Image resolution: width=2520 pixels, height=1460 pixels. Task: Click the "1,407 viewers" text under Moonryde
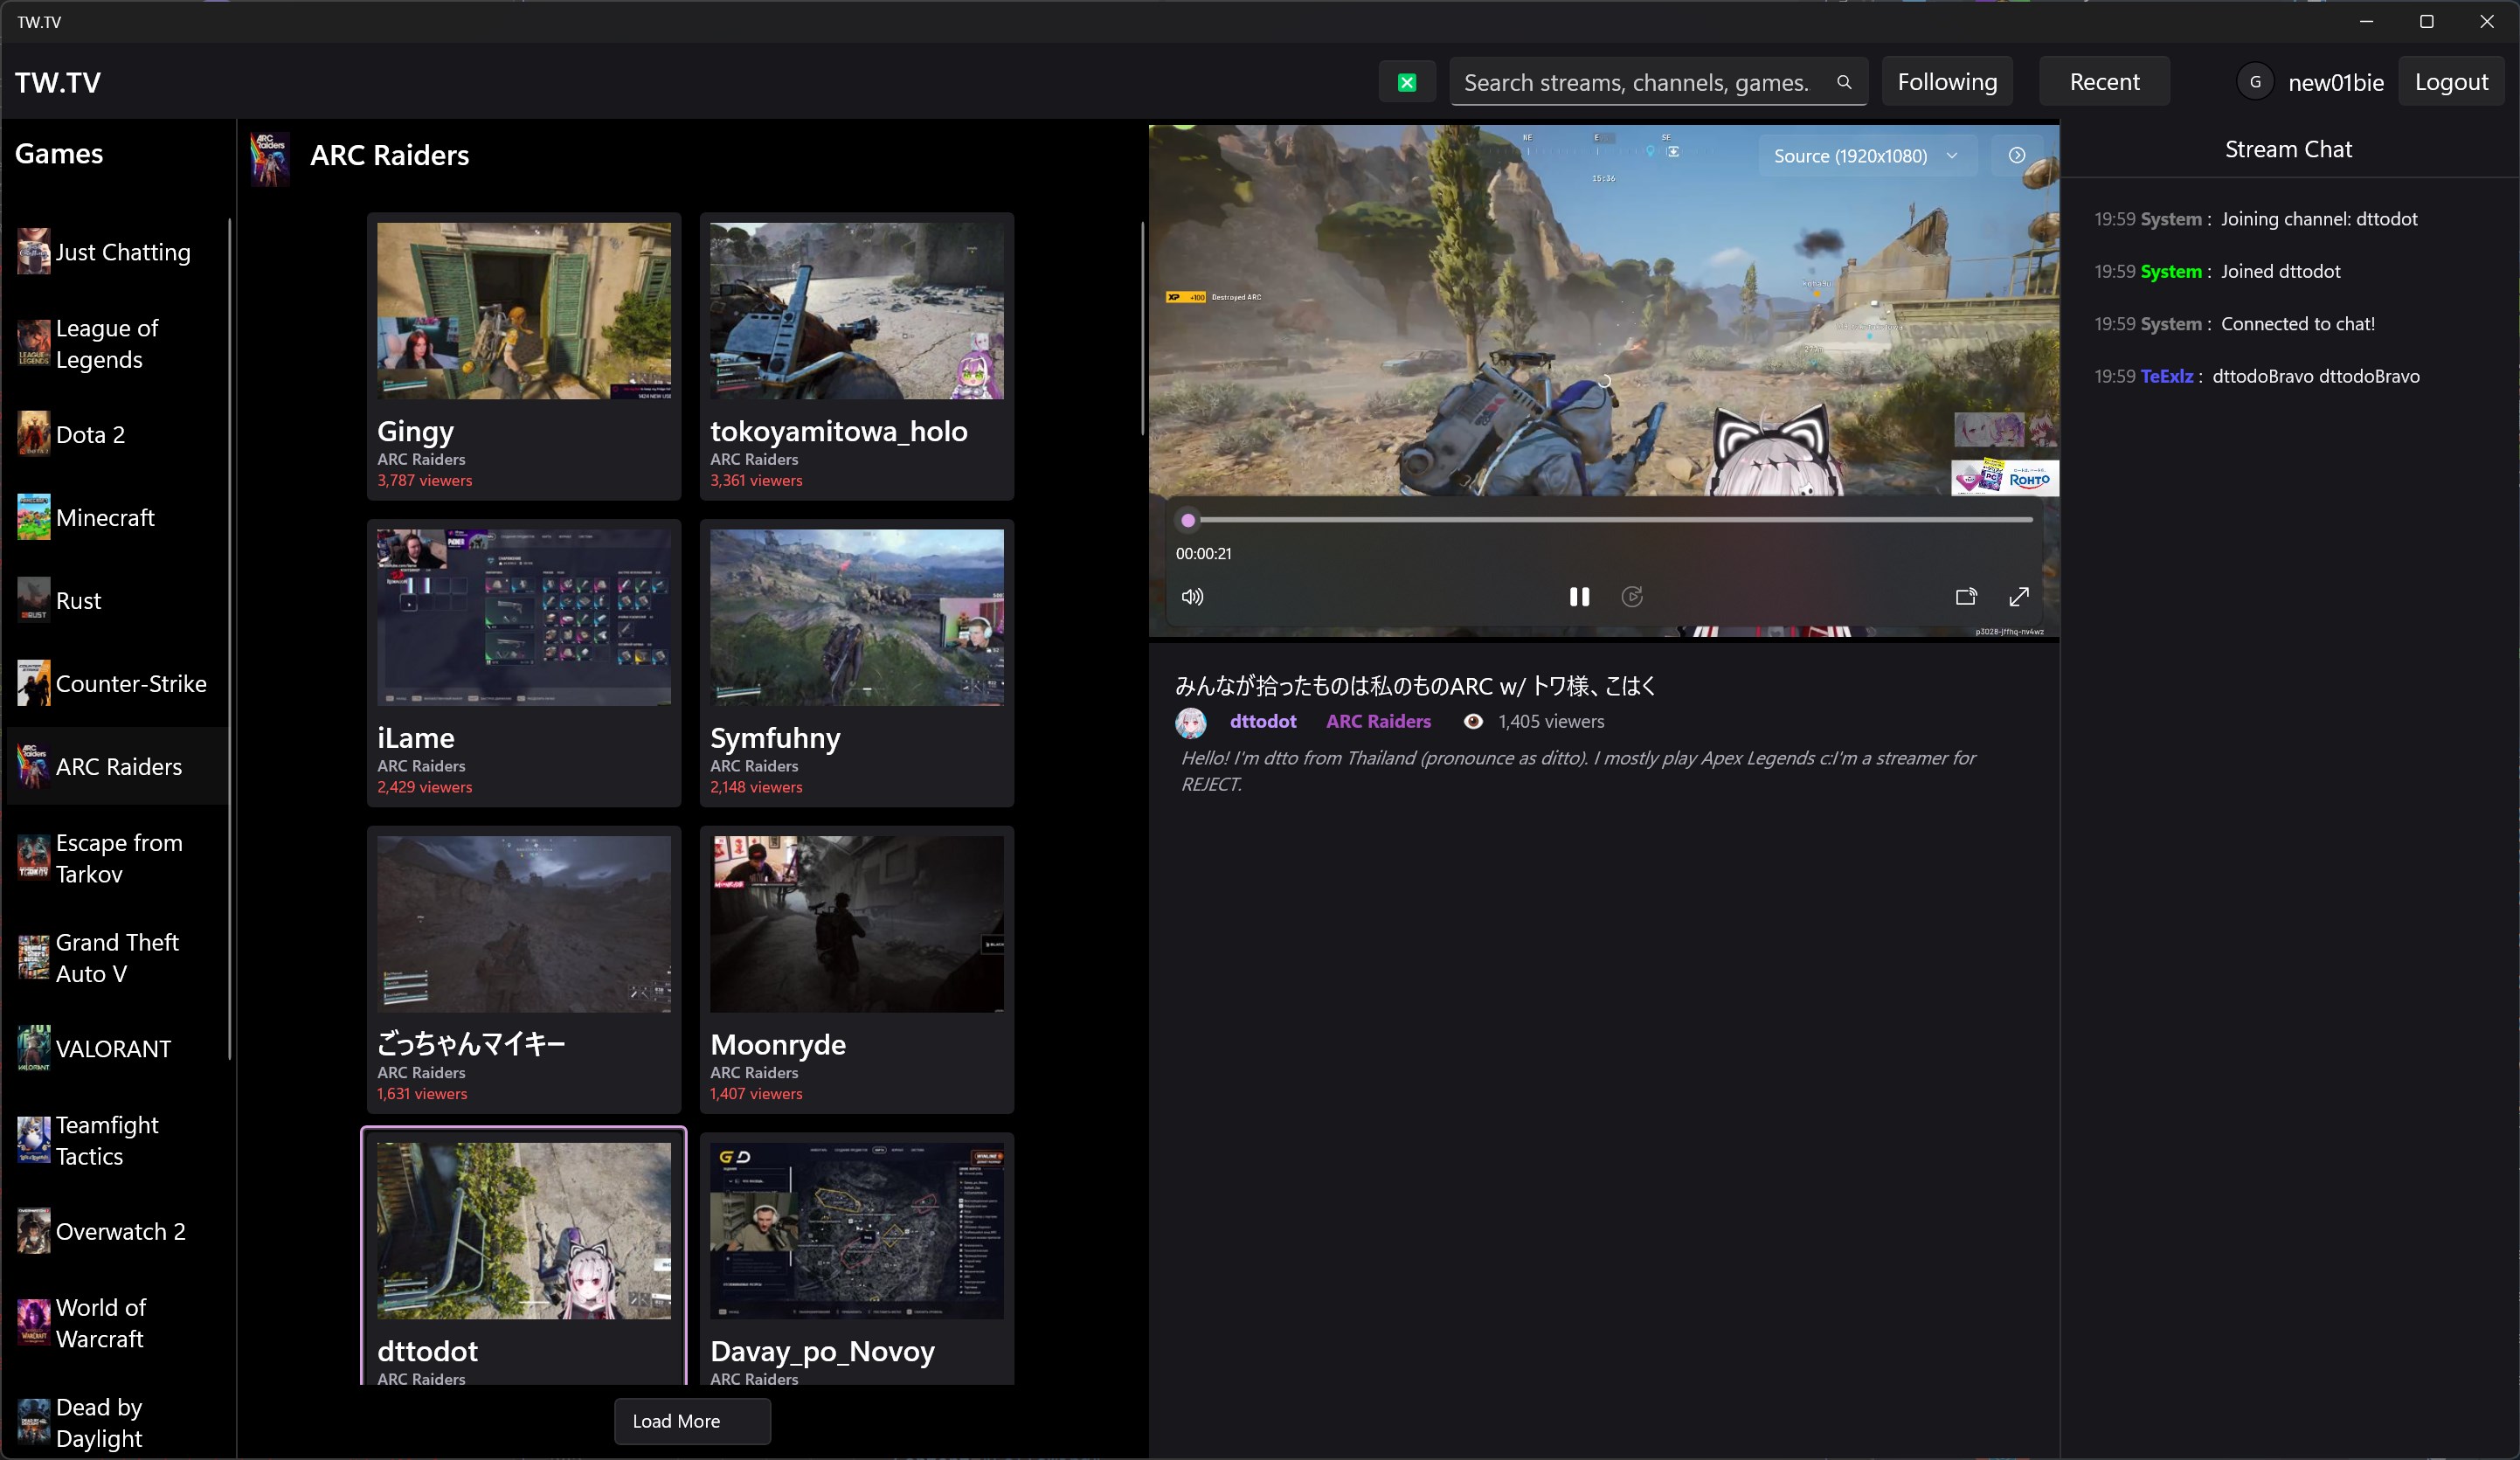pyautogui.click(x=756, y=1094)
